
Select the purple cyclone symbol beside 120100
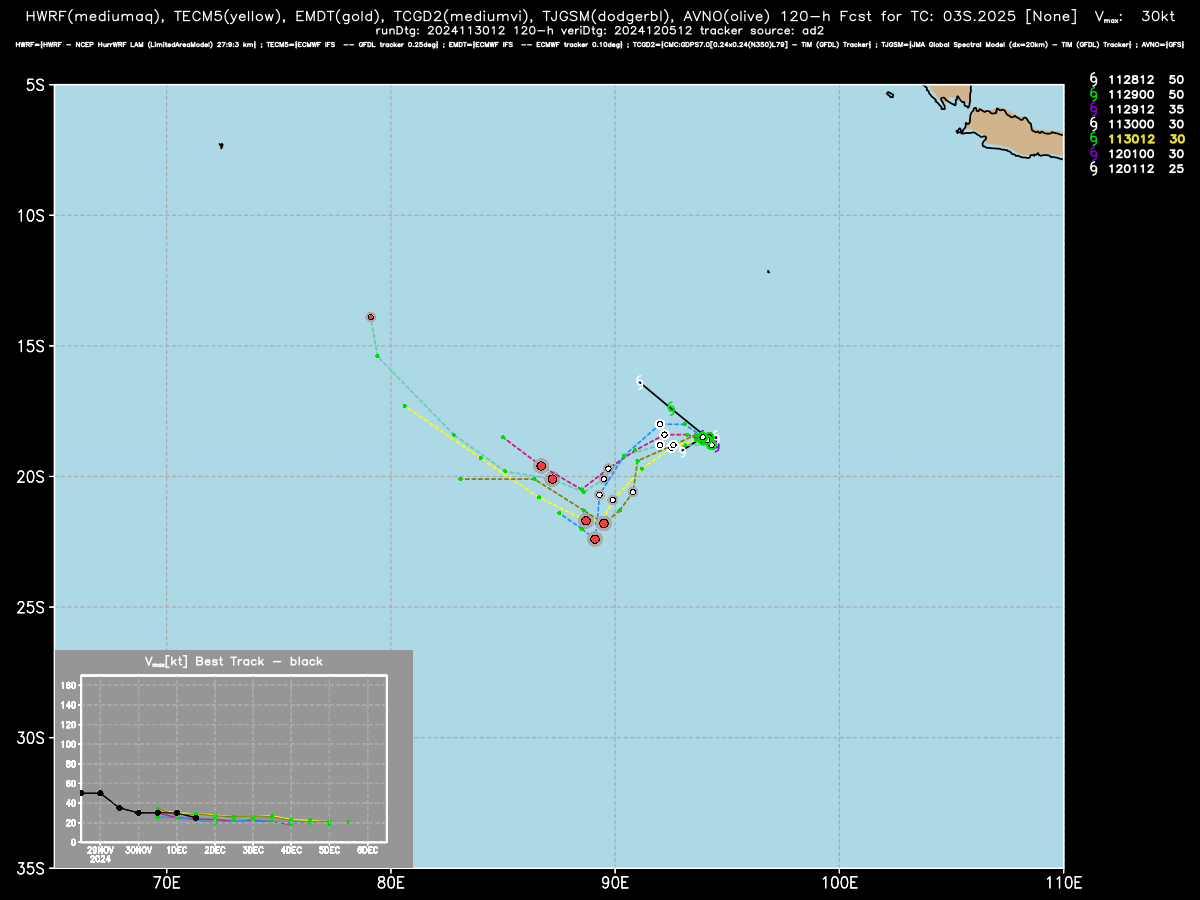pos(1094,154)
